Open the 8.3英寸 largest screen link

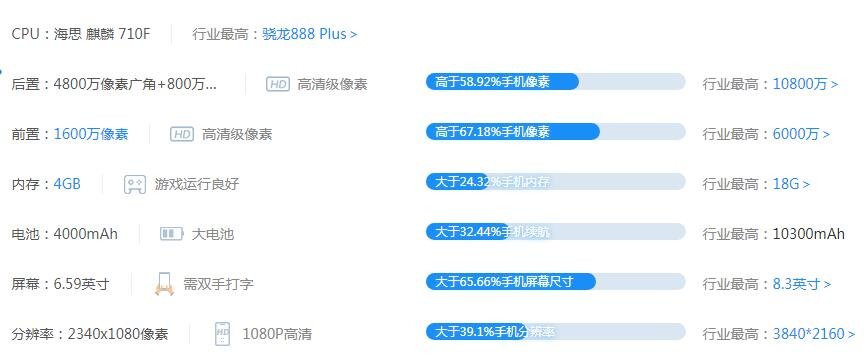click(801, 284)
